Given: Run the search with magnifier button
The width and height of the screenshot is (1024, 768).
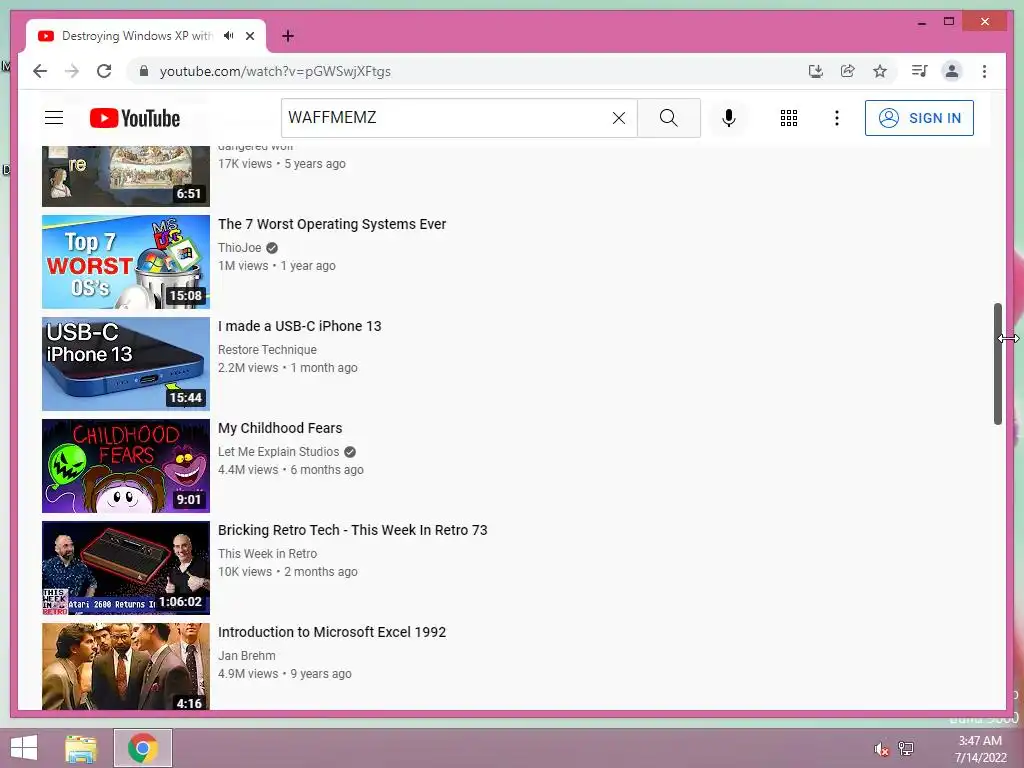Looking at the screenshot, I should point(669,118).
